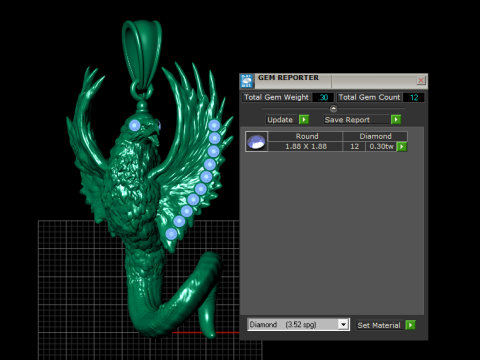Collapse the header with the round arrow toggle

(x=333, y=109)
